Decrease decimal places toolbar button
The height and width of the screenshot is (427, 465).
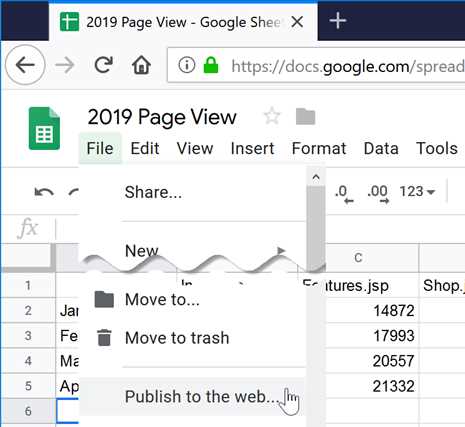point(344,194)
